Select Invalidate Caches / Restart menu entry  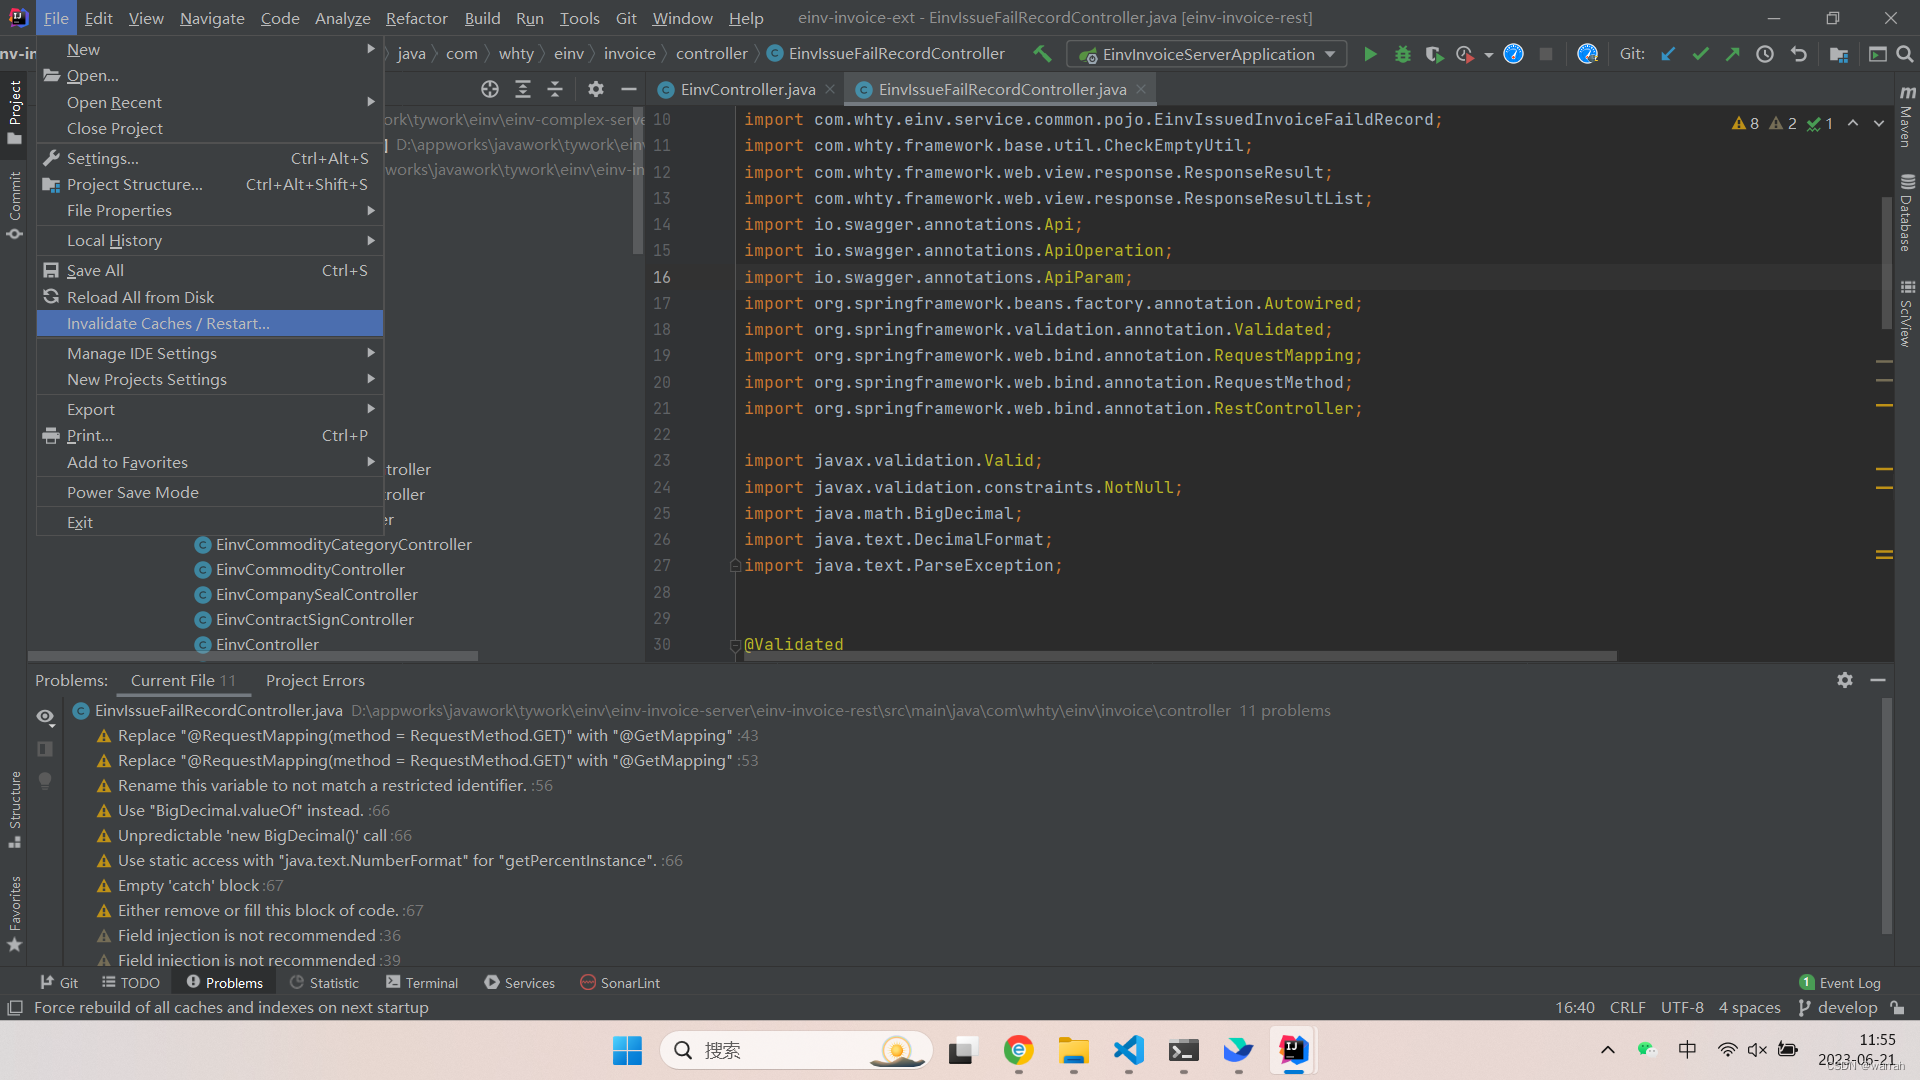[x=210, y=323]
